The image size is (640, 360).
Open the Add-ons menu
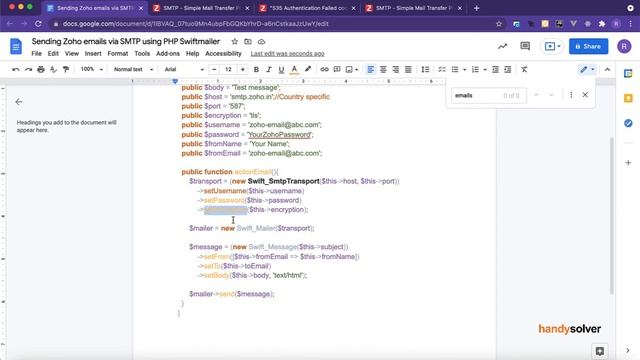click(x=168, y=53)
